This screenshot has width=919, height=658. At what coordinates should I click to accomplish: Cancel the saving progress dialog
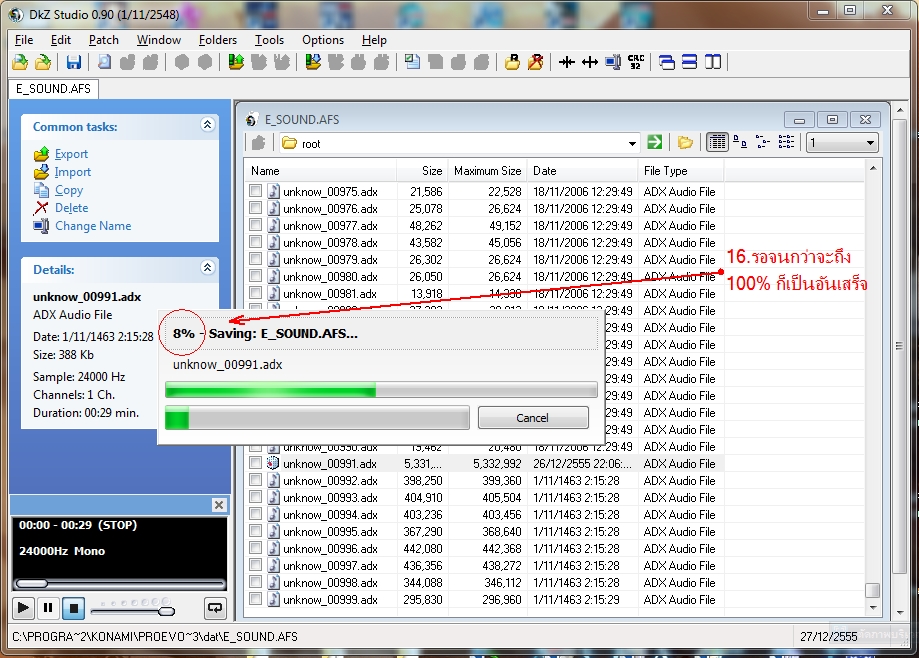533,418
